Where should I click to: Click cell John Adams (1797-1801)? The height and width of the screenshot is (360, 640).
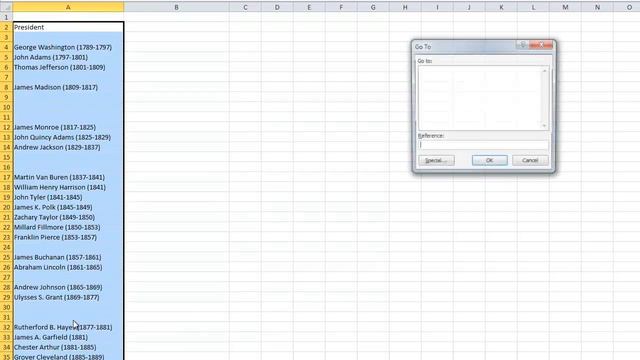click(x=68, y=57)
